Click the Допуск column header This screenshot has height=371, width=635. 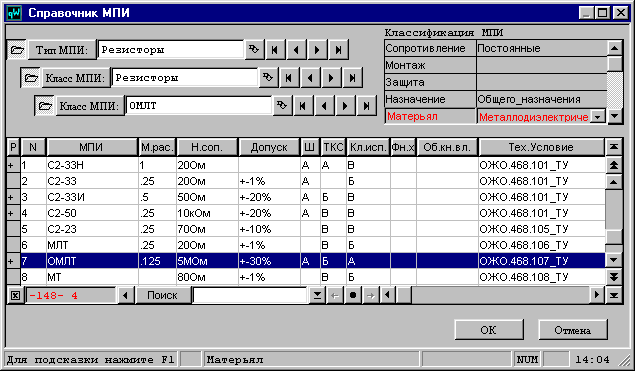[269, 147]
